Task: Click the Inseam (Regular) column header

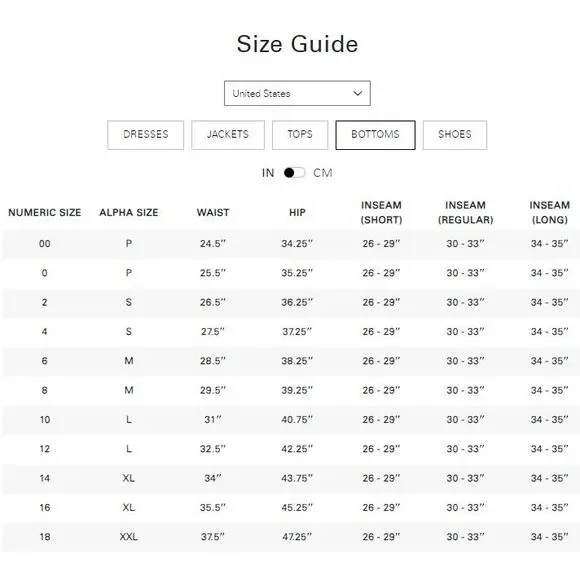Action: (465, 212)
